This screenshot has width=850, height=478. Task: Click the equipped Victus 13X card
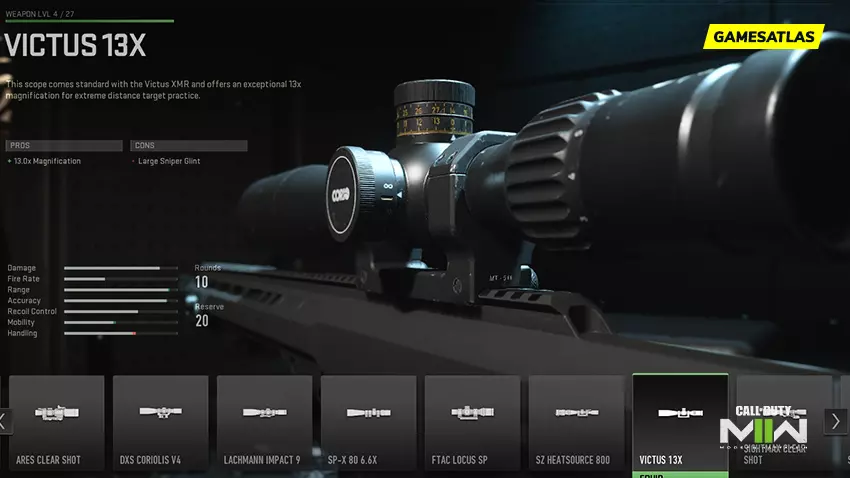point(680,425)
